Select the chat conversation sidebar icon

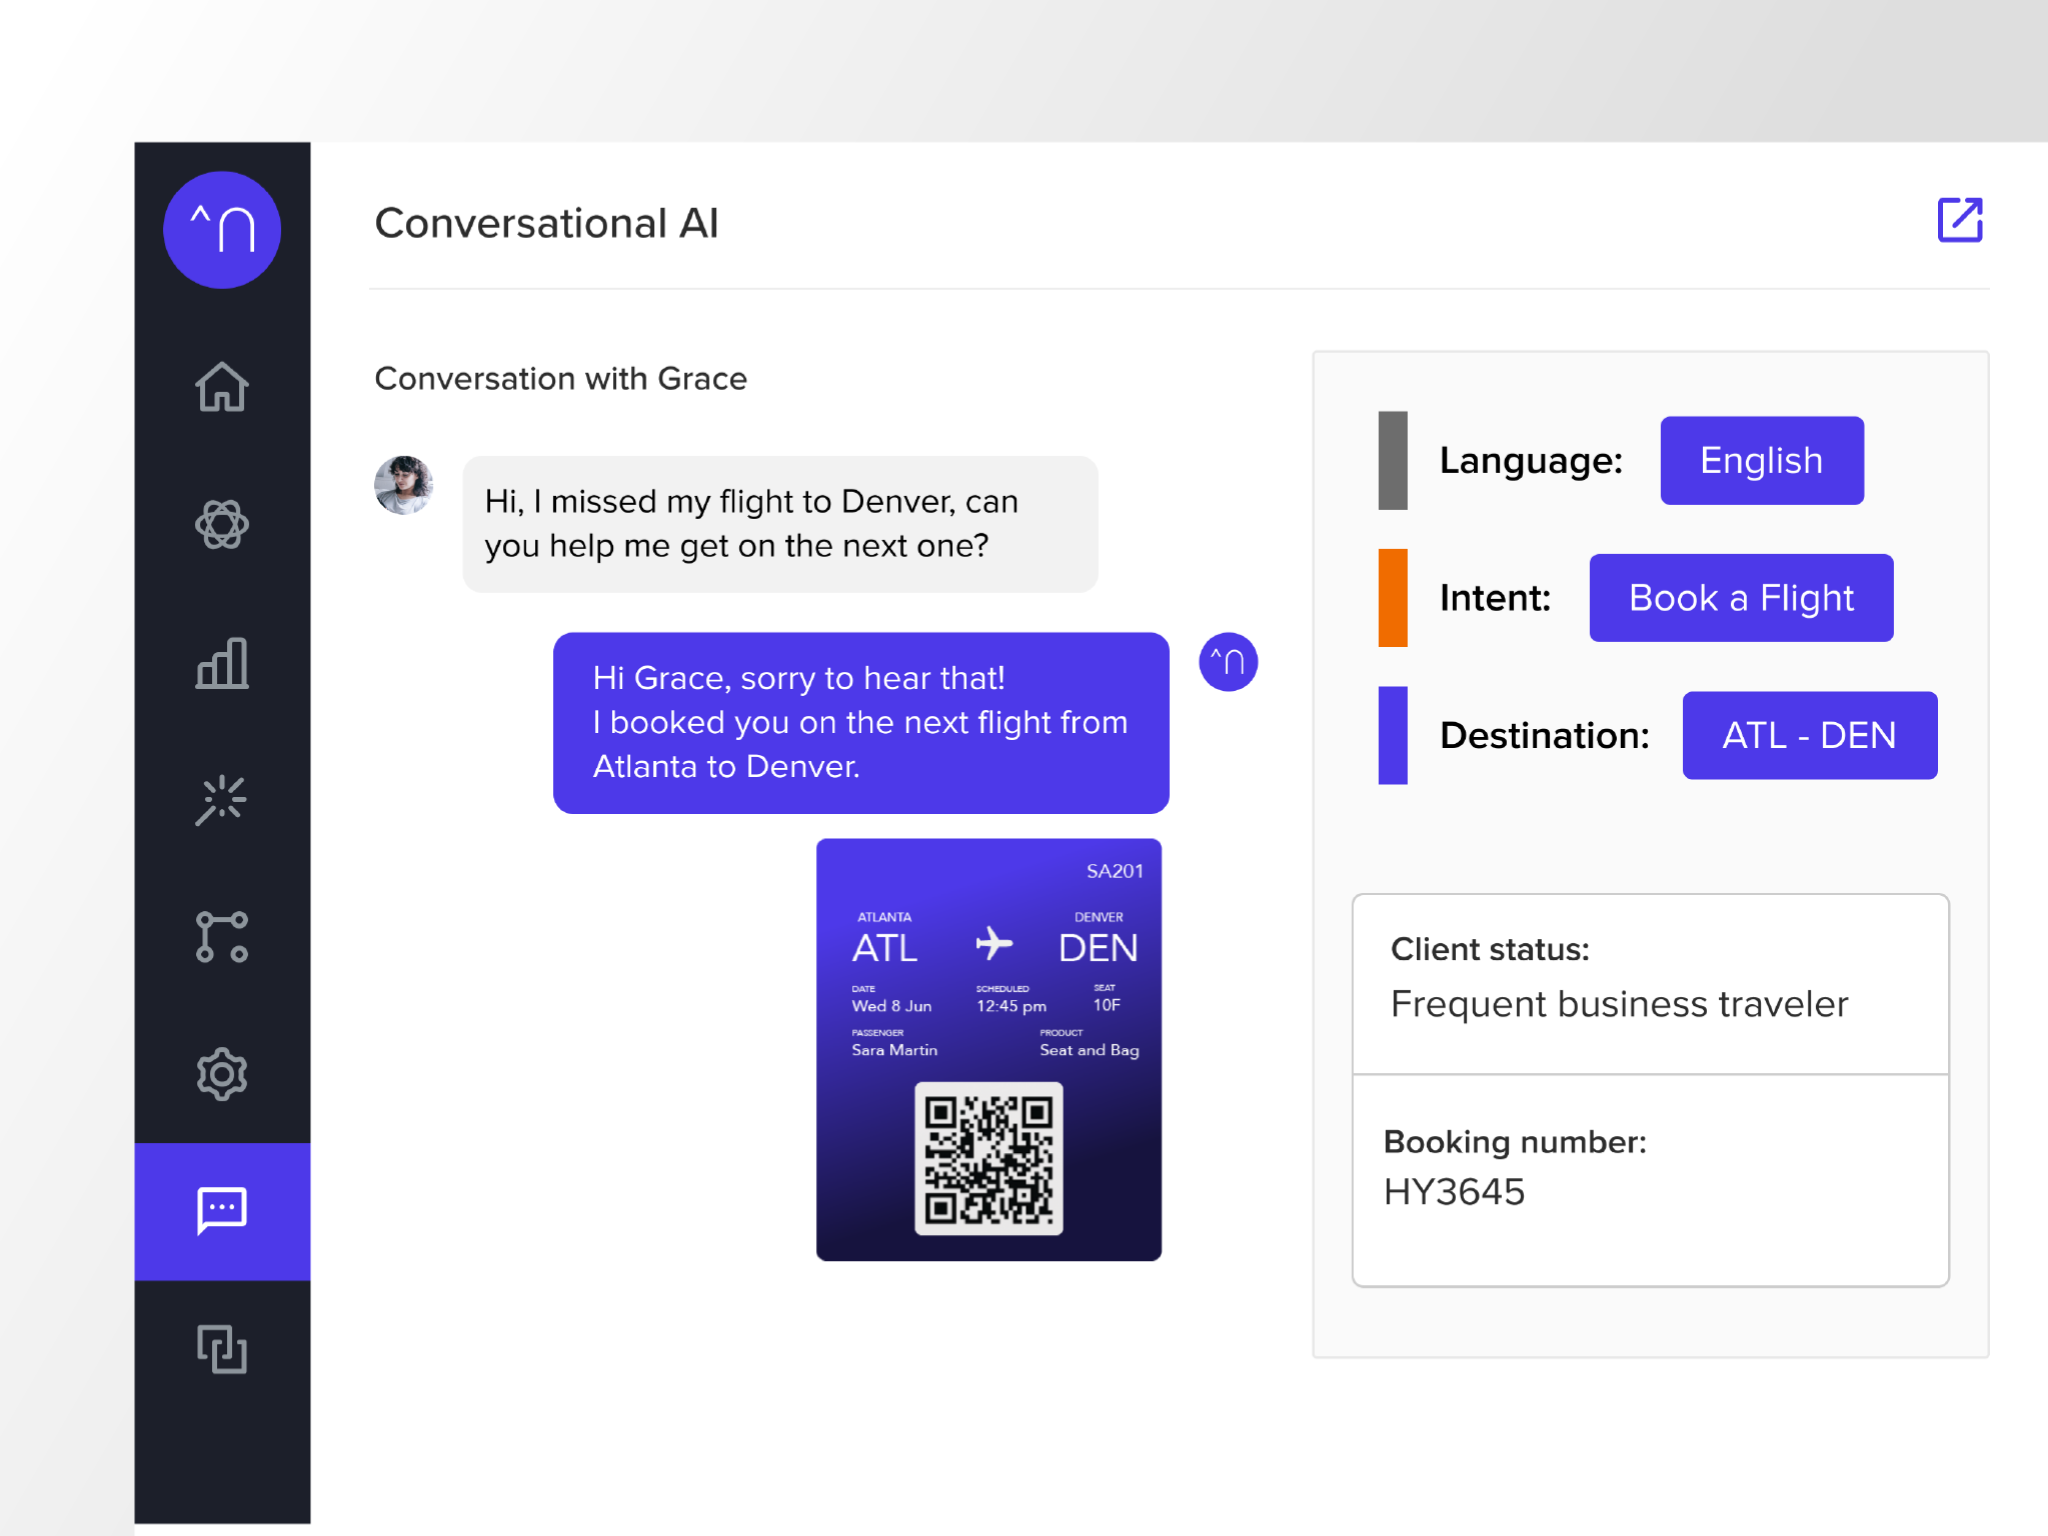222,1211
